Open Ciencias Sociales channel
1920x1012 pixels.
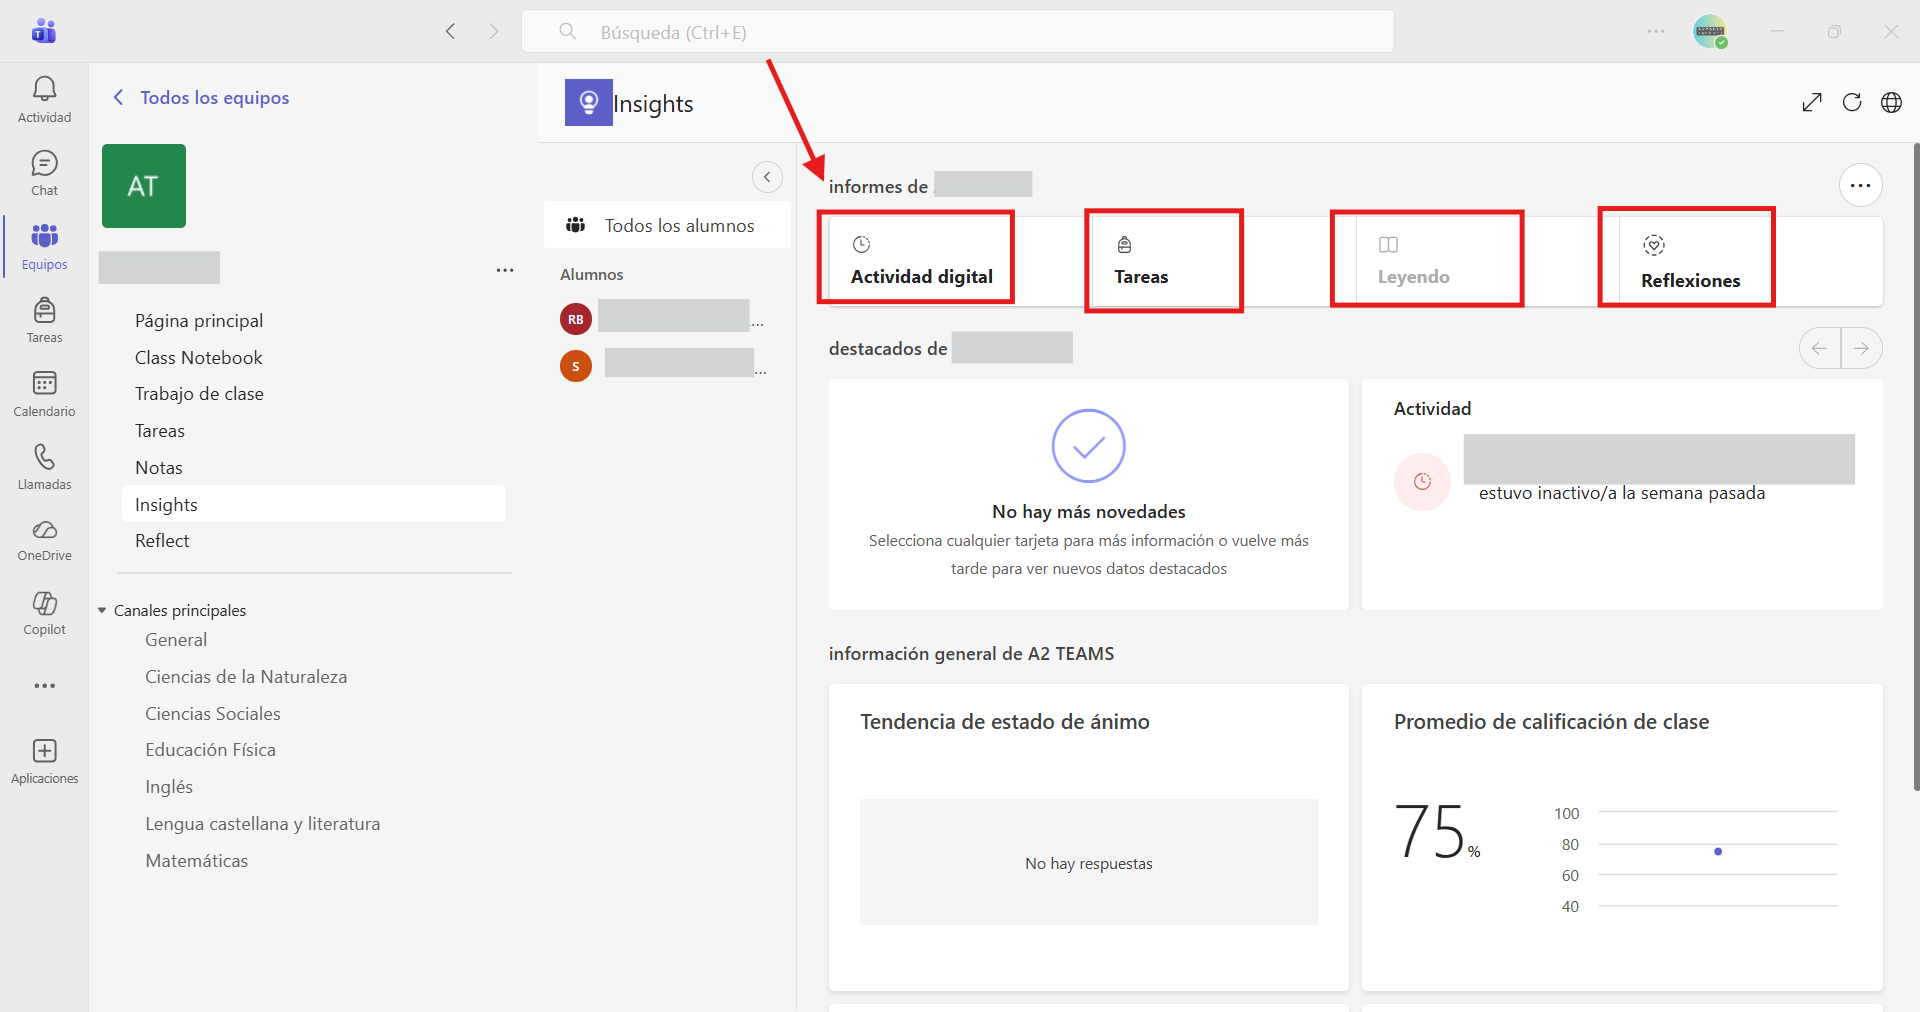pyautogui.click(x=213, y=713)
